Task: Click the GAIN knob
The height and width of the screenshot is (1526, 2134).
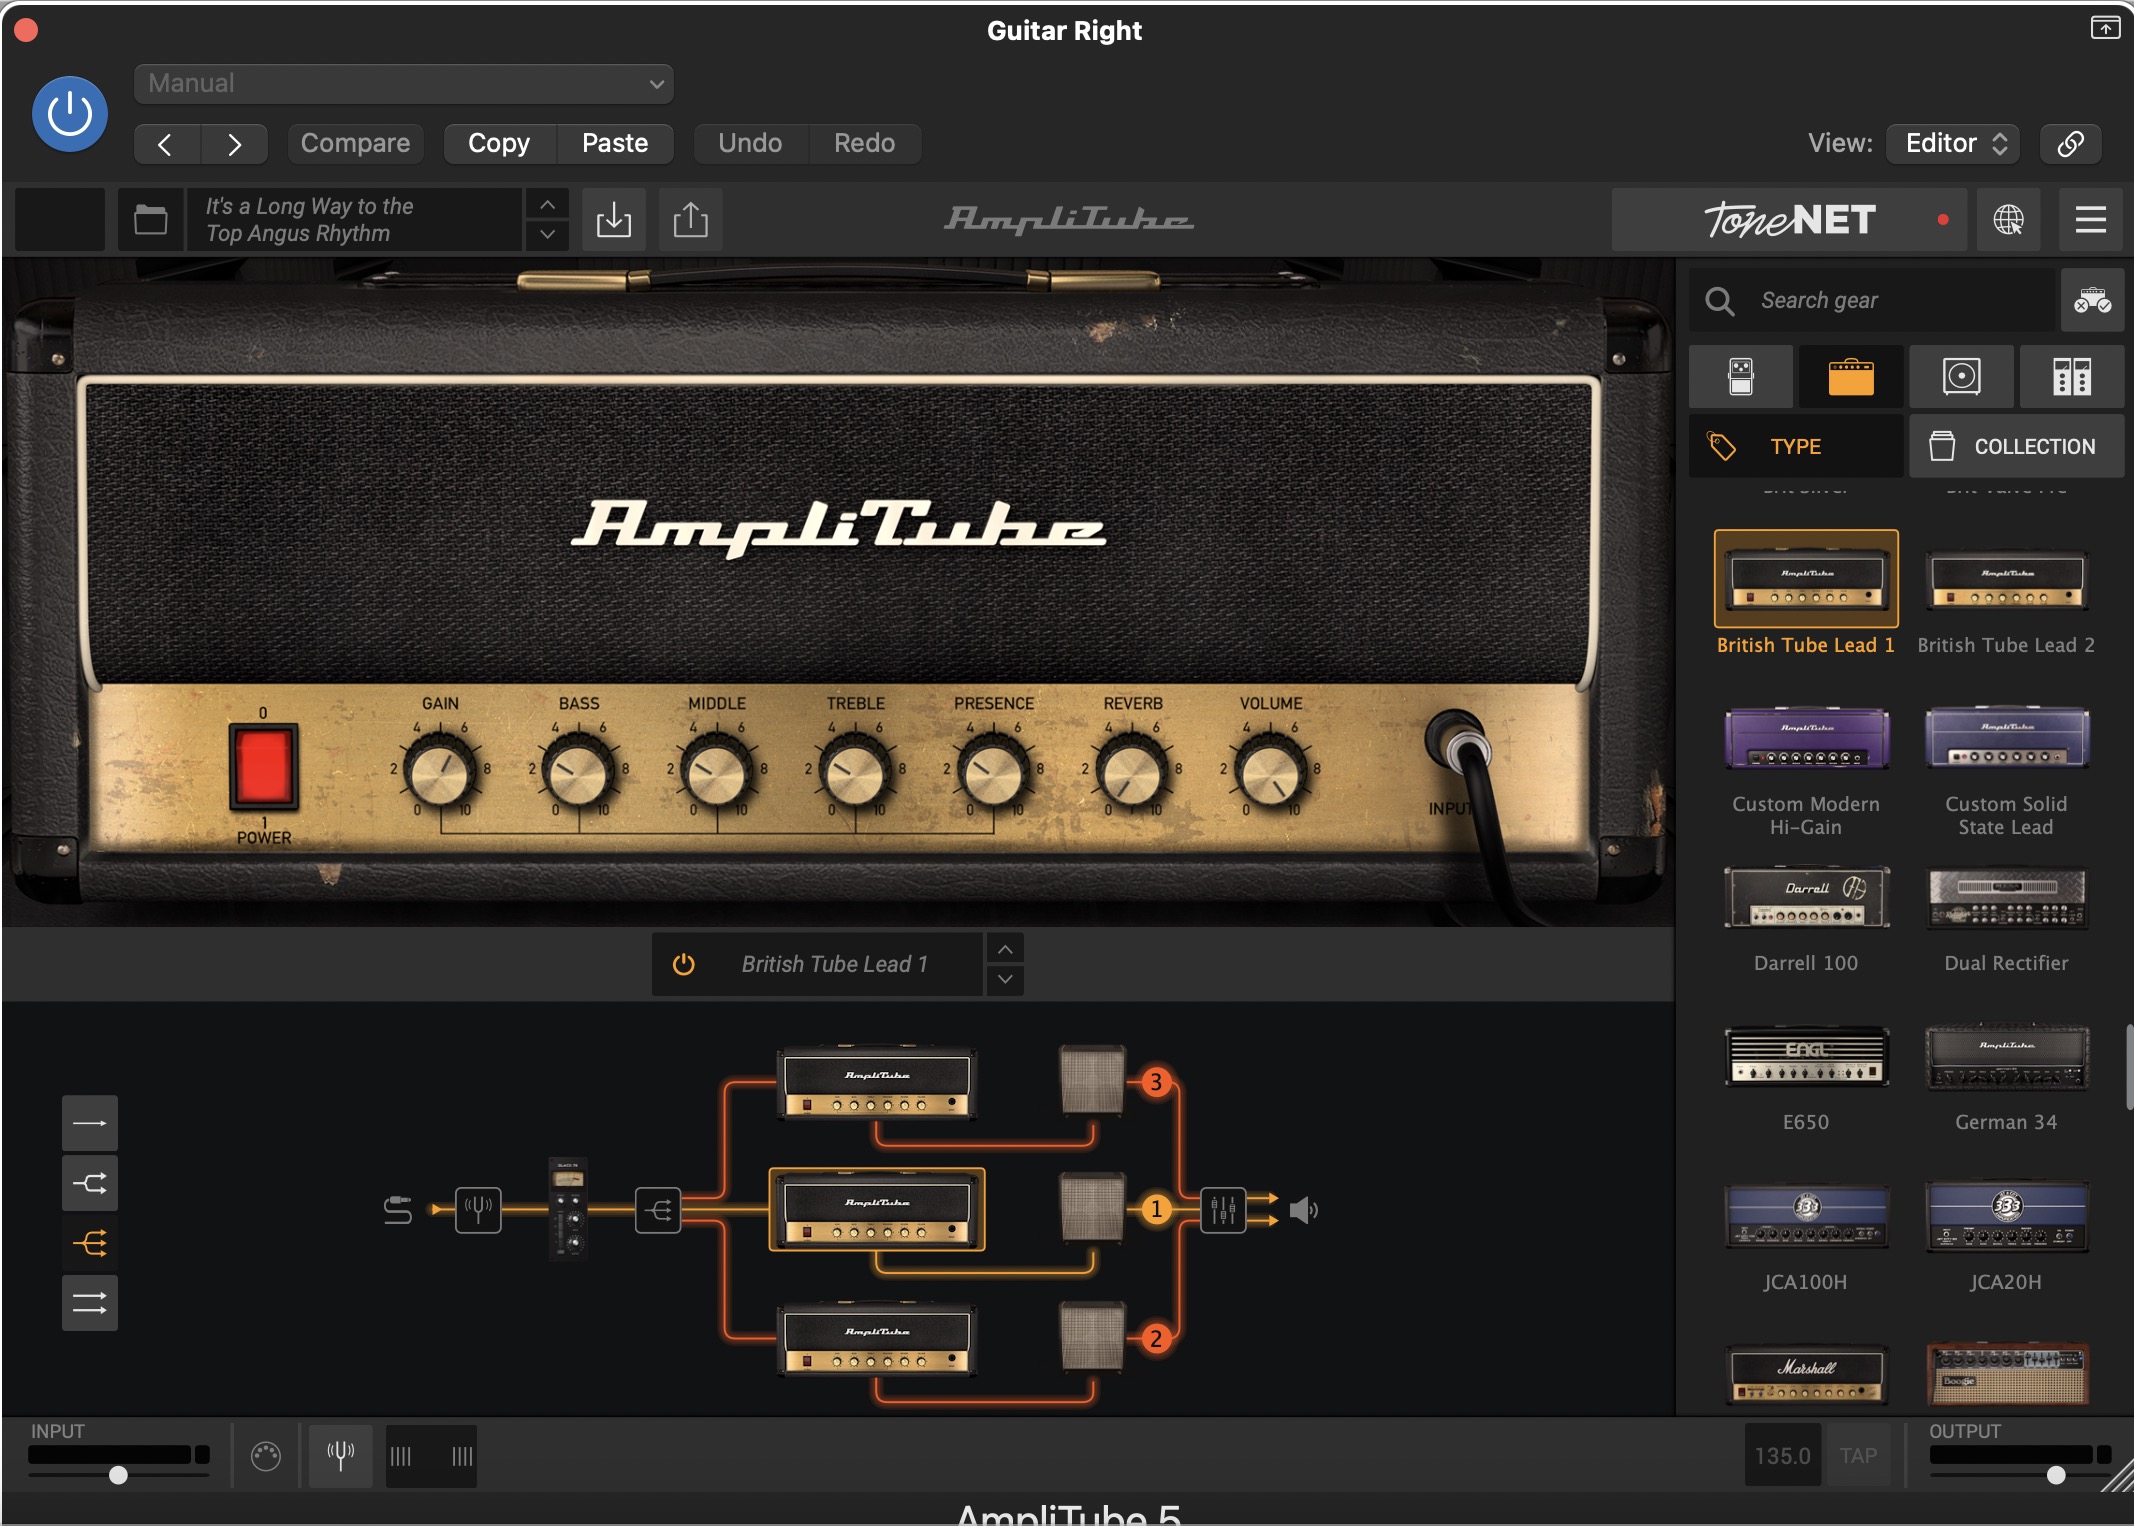Action: [x=440, y=771]
